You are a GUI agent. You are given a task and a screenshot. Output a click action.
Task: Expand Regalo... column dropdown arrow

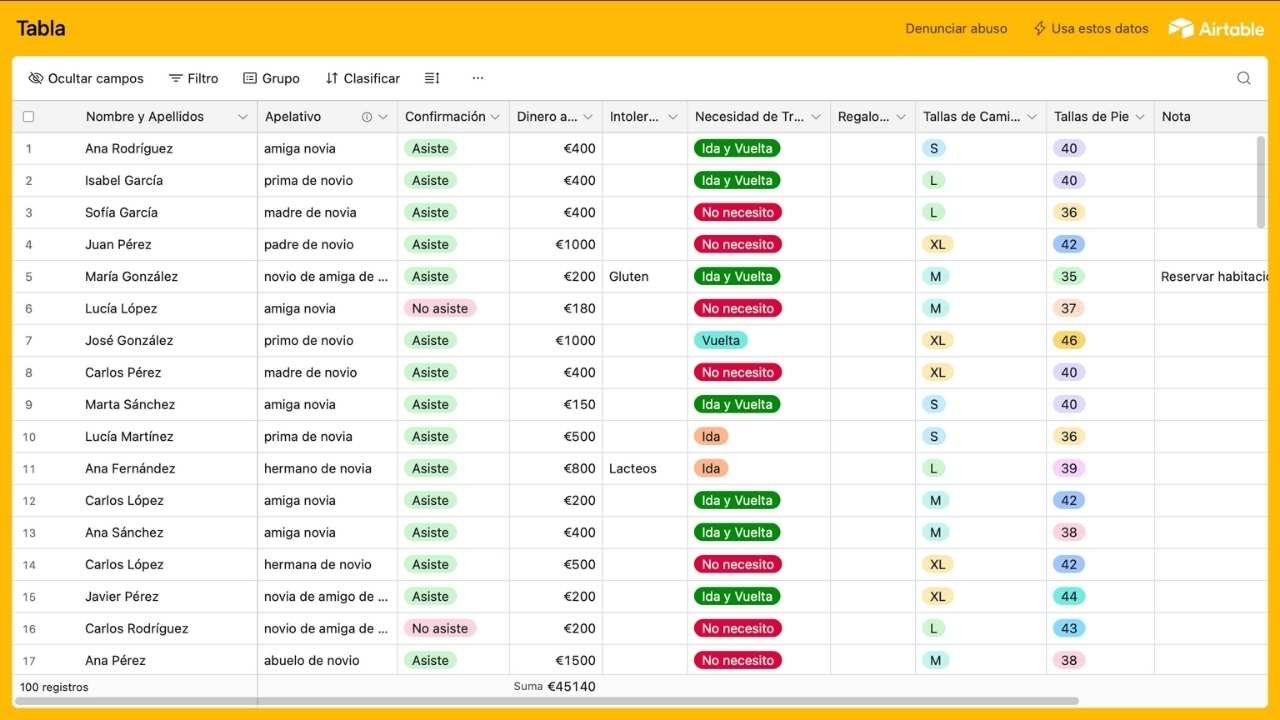click(901, 117)
